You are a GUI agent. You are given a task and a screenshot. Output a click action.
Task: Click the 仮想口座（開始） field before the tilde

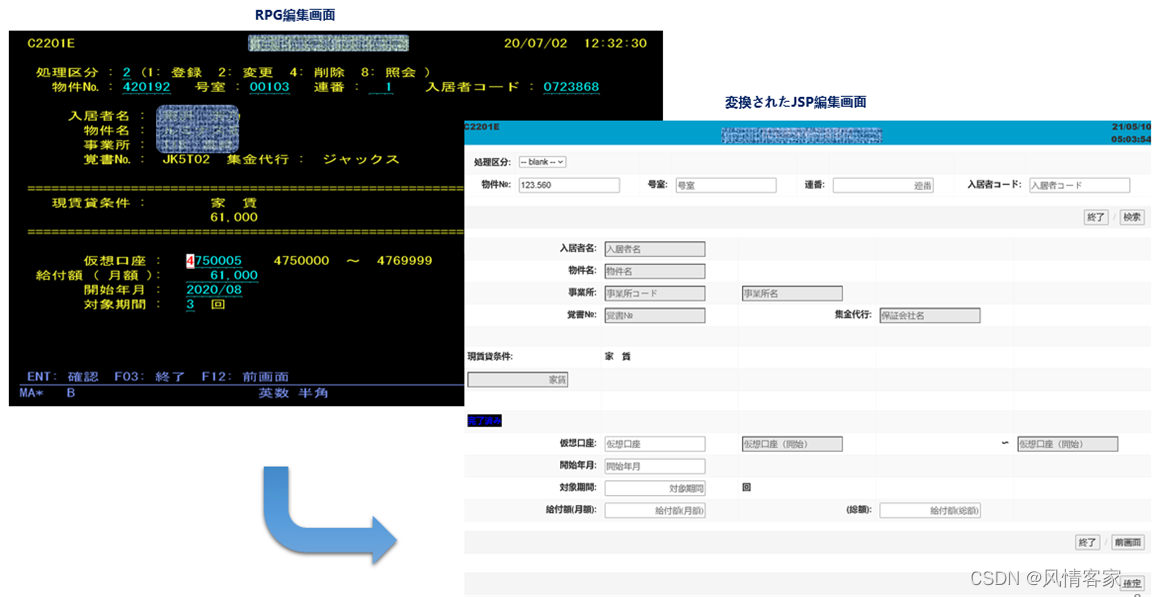(x=792, y=444)
